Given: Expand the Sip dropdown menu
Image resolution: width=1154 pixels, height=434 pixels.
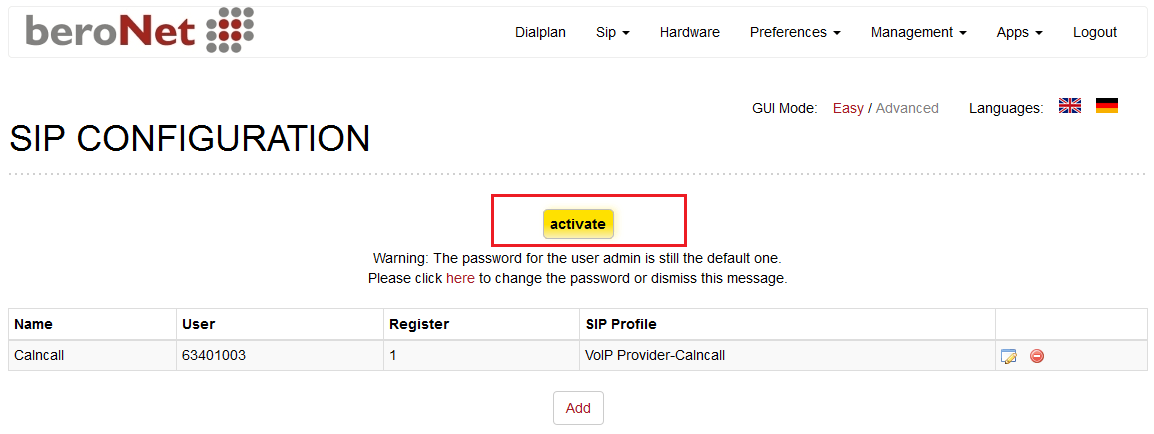Looking at the screenshot, I should pyautogui.click(x=612, y=32).
